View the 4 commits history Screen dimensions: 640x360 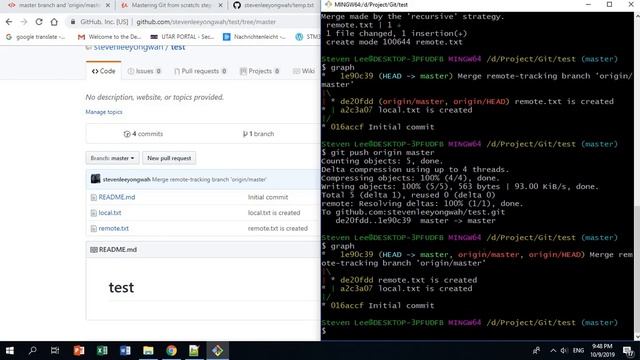click(x=143, y=134)
